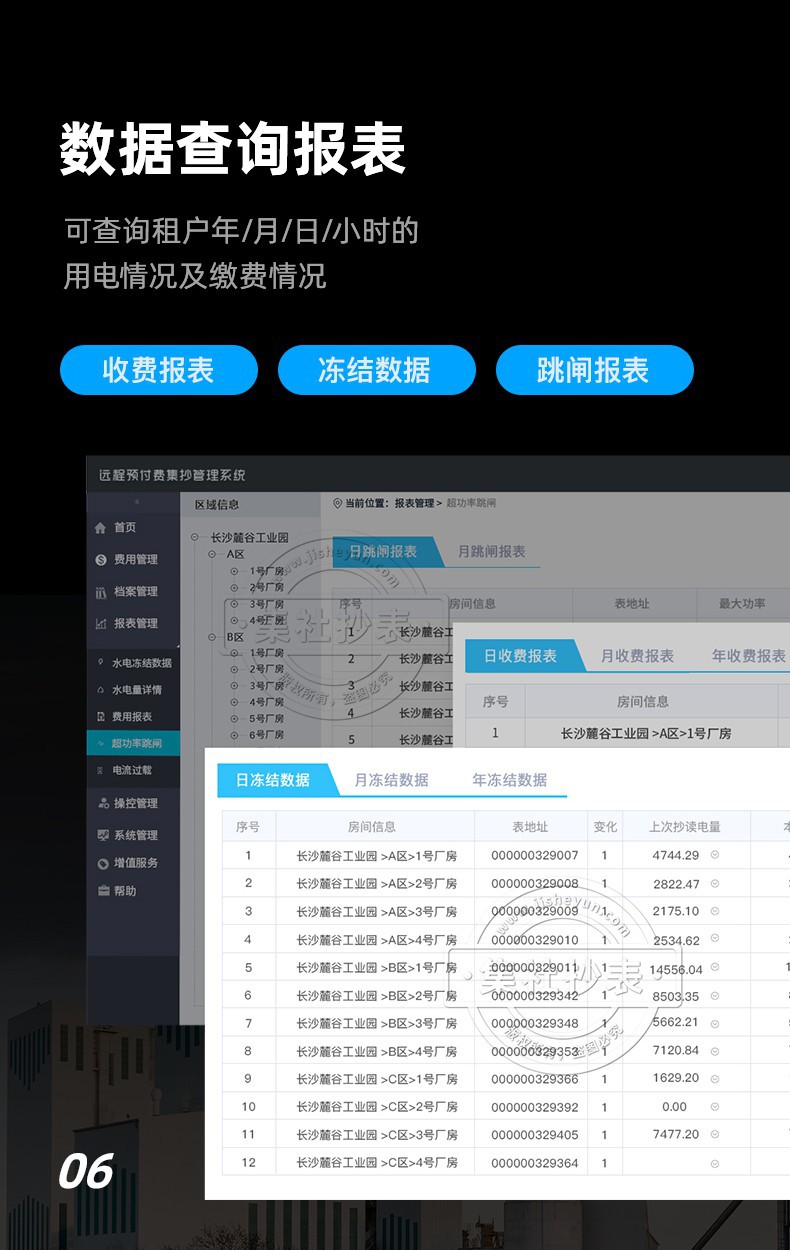Open dropdown arrow next to 0.00
The height and width of the screenshot is (1250, 790).
[715, 1107]
